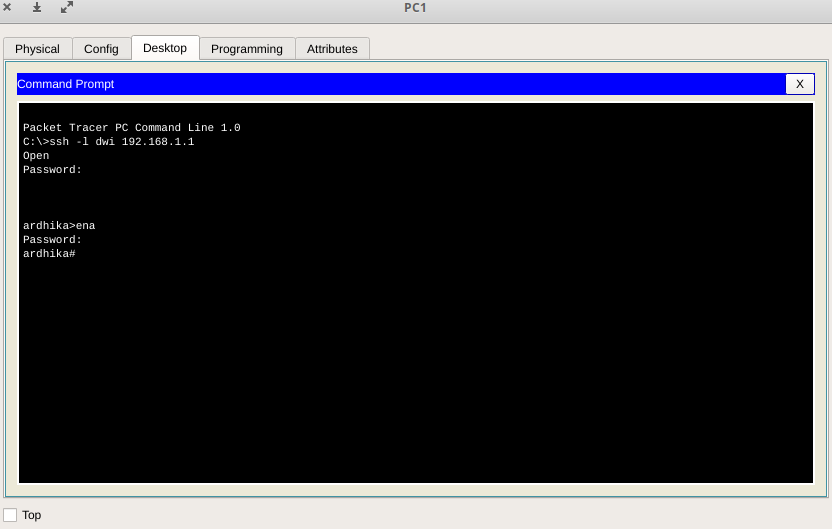Click the first 'Password:' line after Open
This screenshot has width=832, height=529.
point(53,170)
